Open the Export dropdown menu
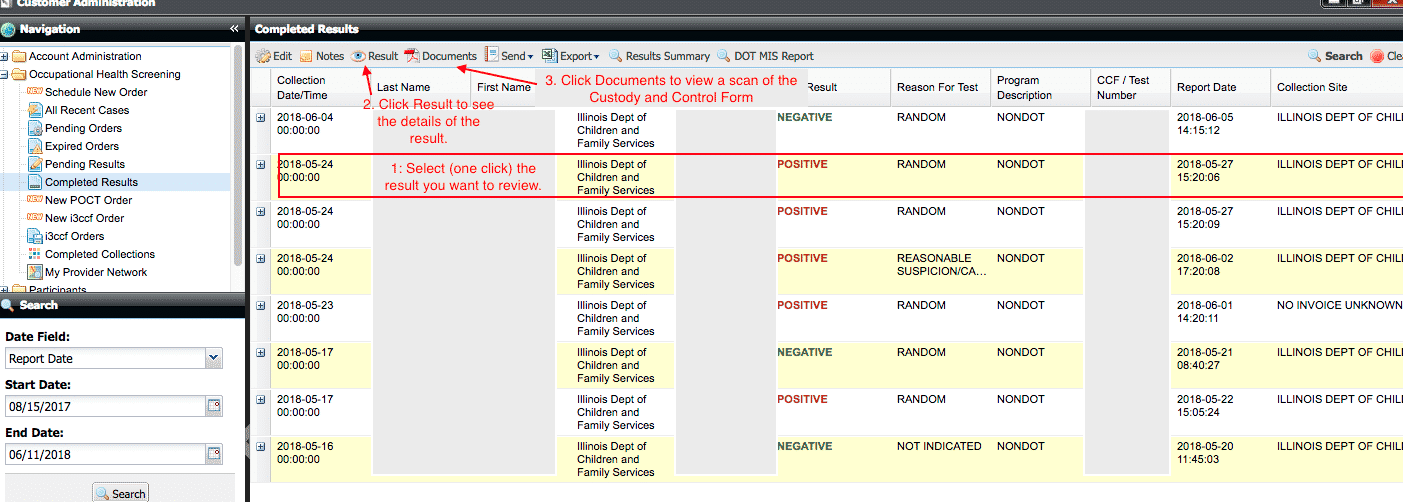Screen dimensions: 1403x502 (x=570, y=56)
